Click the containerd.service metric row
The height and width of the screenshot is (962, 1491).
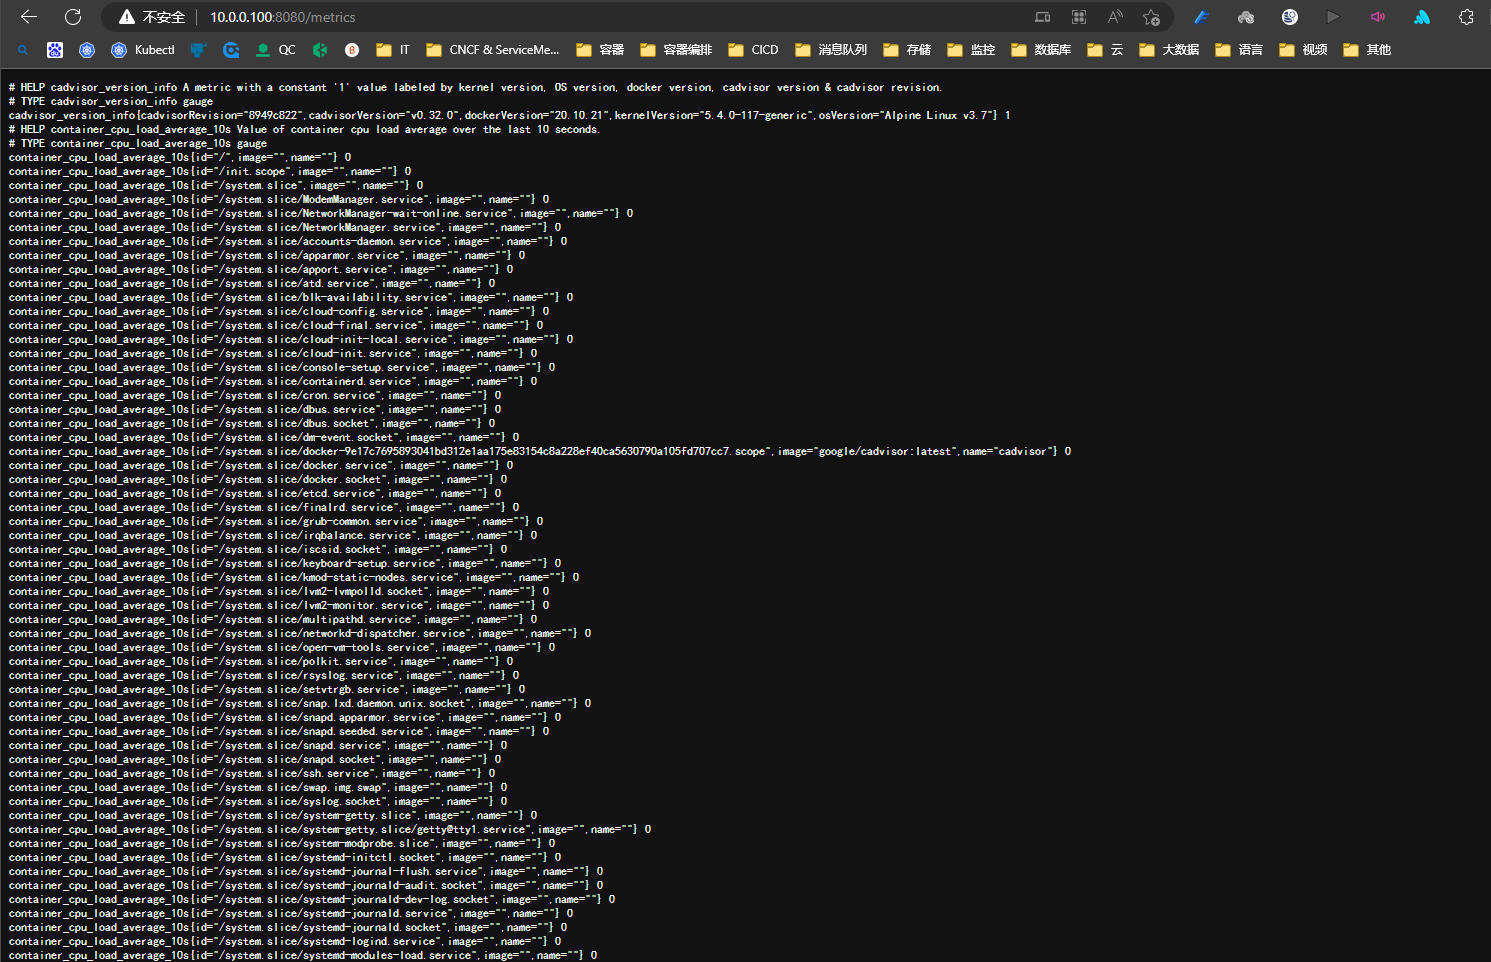coord(273,381)
